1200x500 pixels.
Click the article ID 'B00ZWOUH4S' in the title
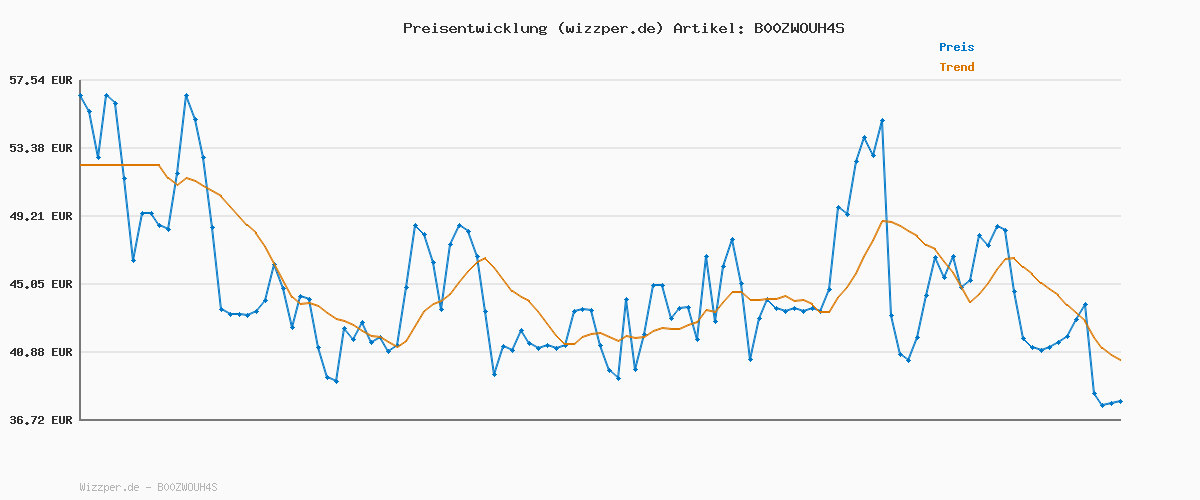798,28
